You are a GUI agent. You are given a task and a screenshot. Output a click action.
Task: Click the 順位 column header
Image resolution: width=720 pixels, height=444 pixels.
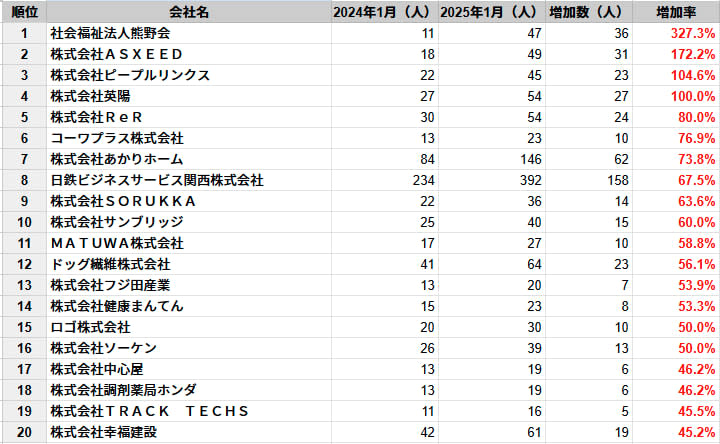pyautogui.click(x=23, y=12)
